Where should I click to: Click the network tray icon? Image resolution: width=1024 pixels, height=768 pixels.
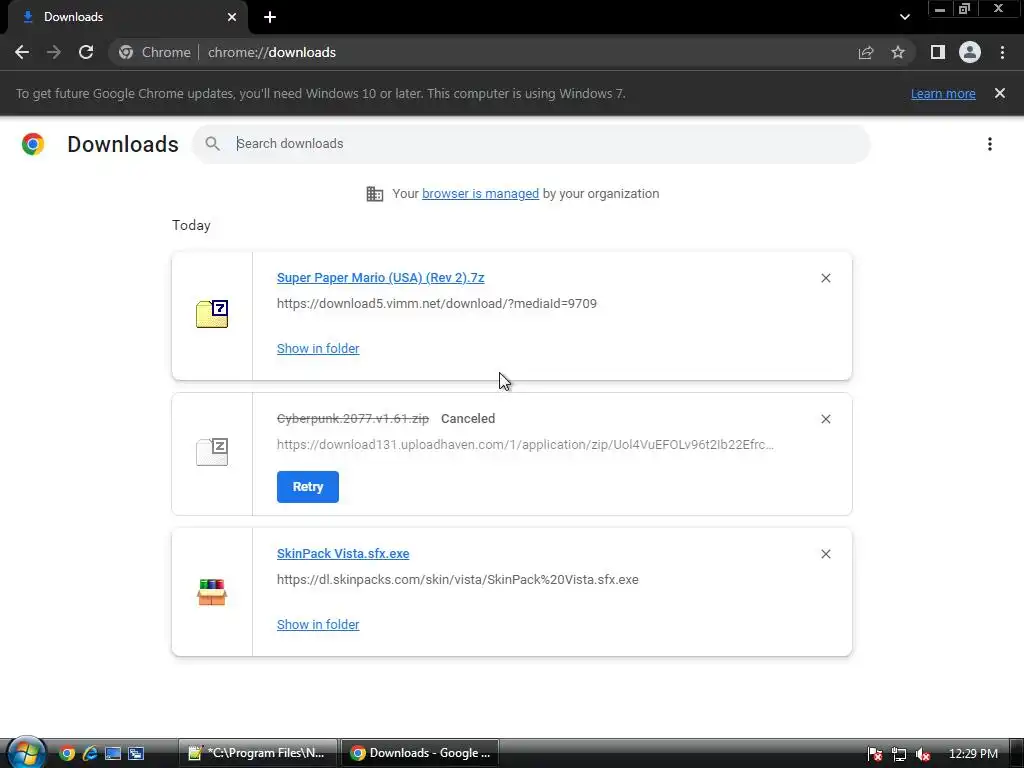[899, 754]
